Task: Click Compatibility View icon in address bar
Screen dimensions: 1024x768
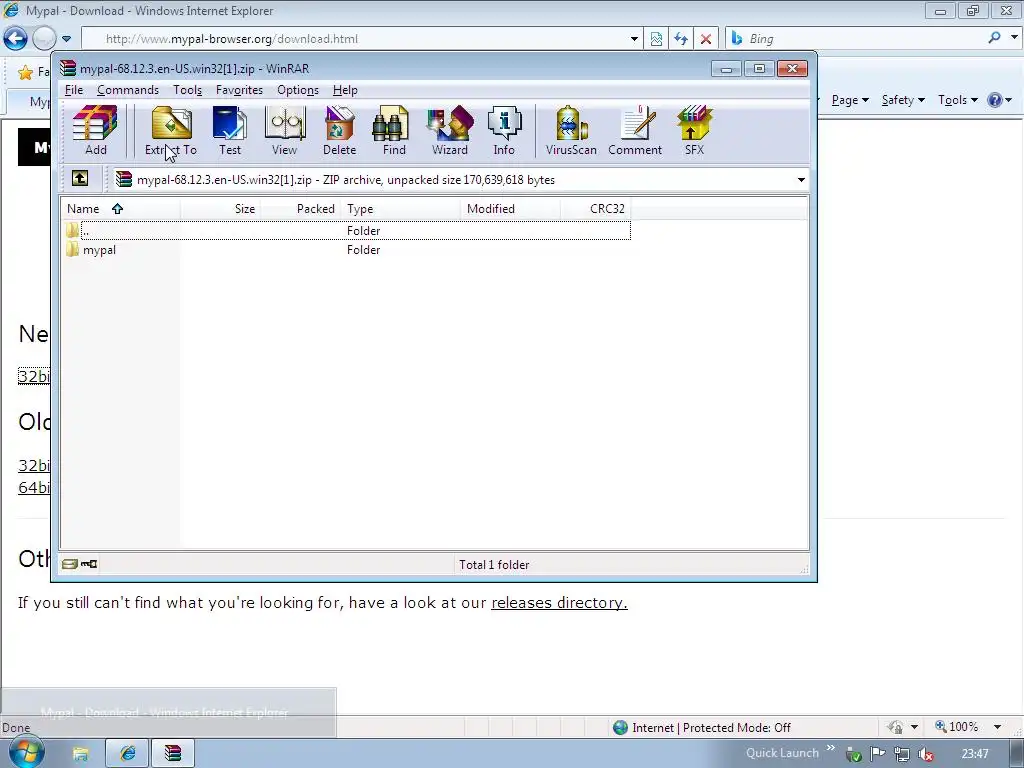Action: pos(656,39)
